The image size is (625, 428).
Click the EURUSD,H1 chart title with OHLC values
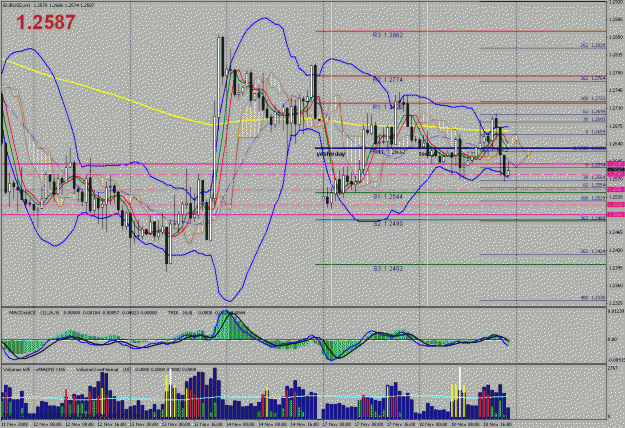[x=48, y=5]
